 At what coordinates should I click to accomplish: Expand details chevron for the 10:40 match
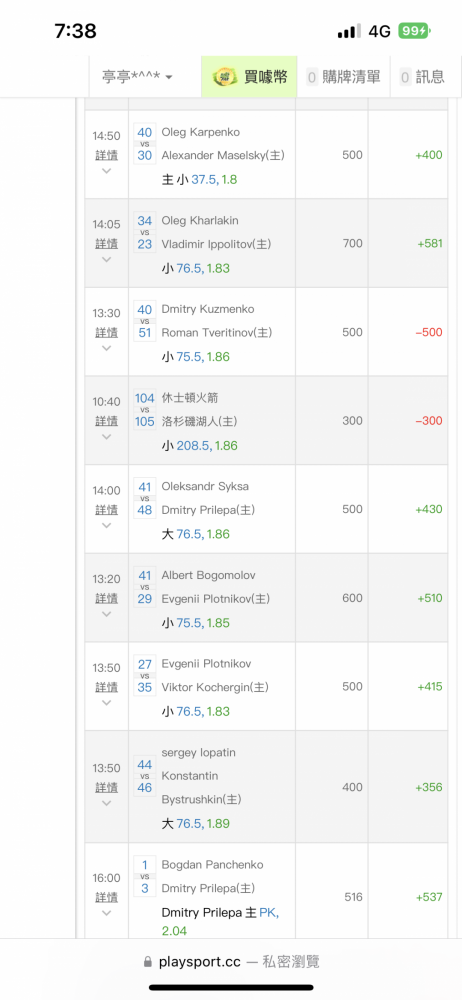tap(107, 437)
